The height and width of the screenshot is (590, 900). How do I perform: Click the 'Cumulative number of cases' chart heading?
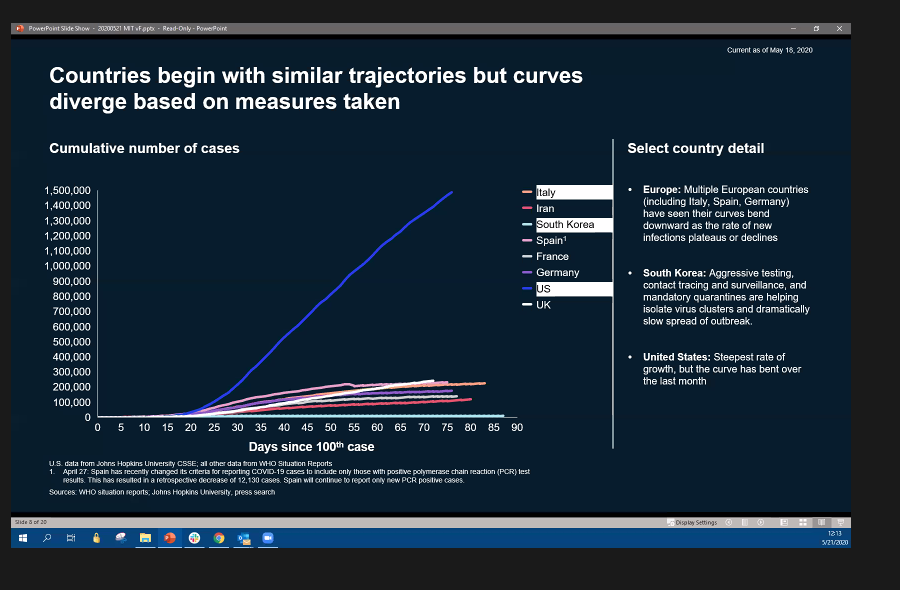144,148
